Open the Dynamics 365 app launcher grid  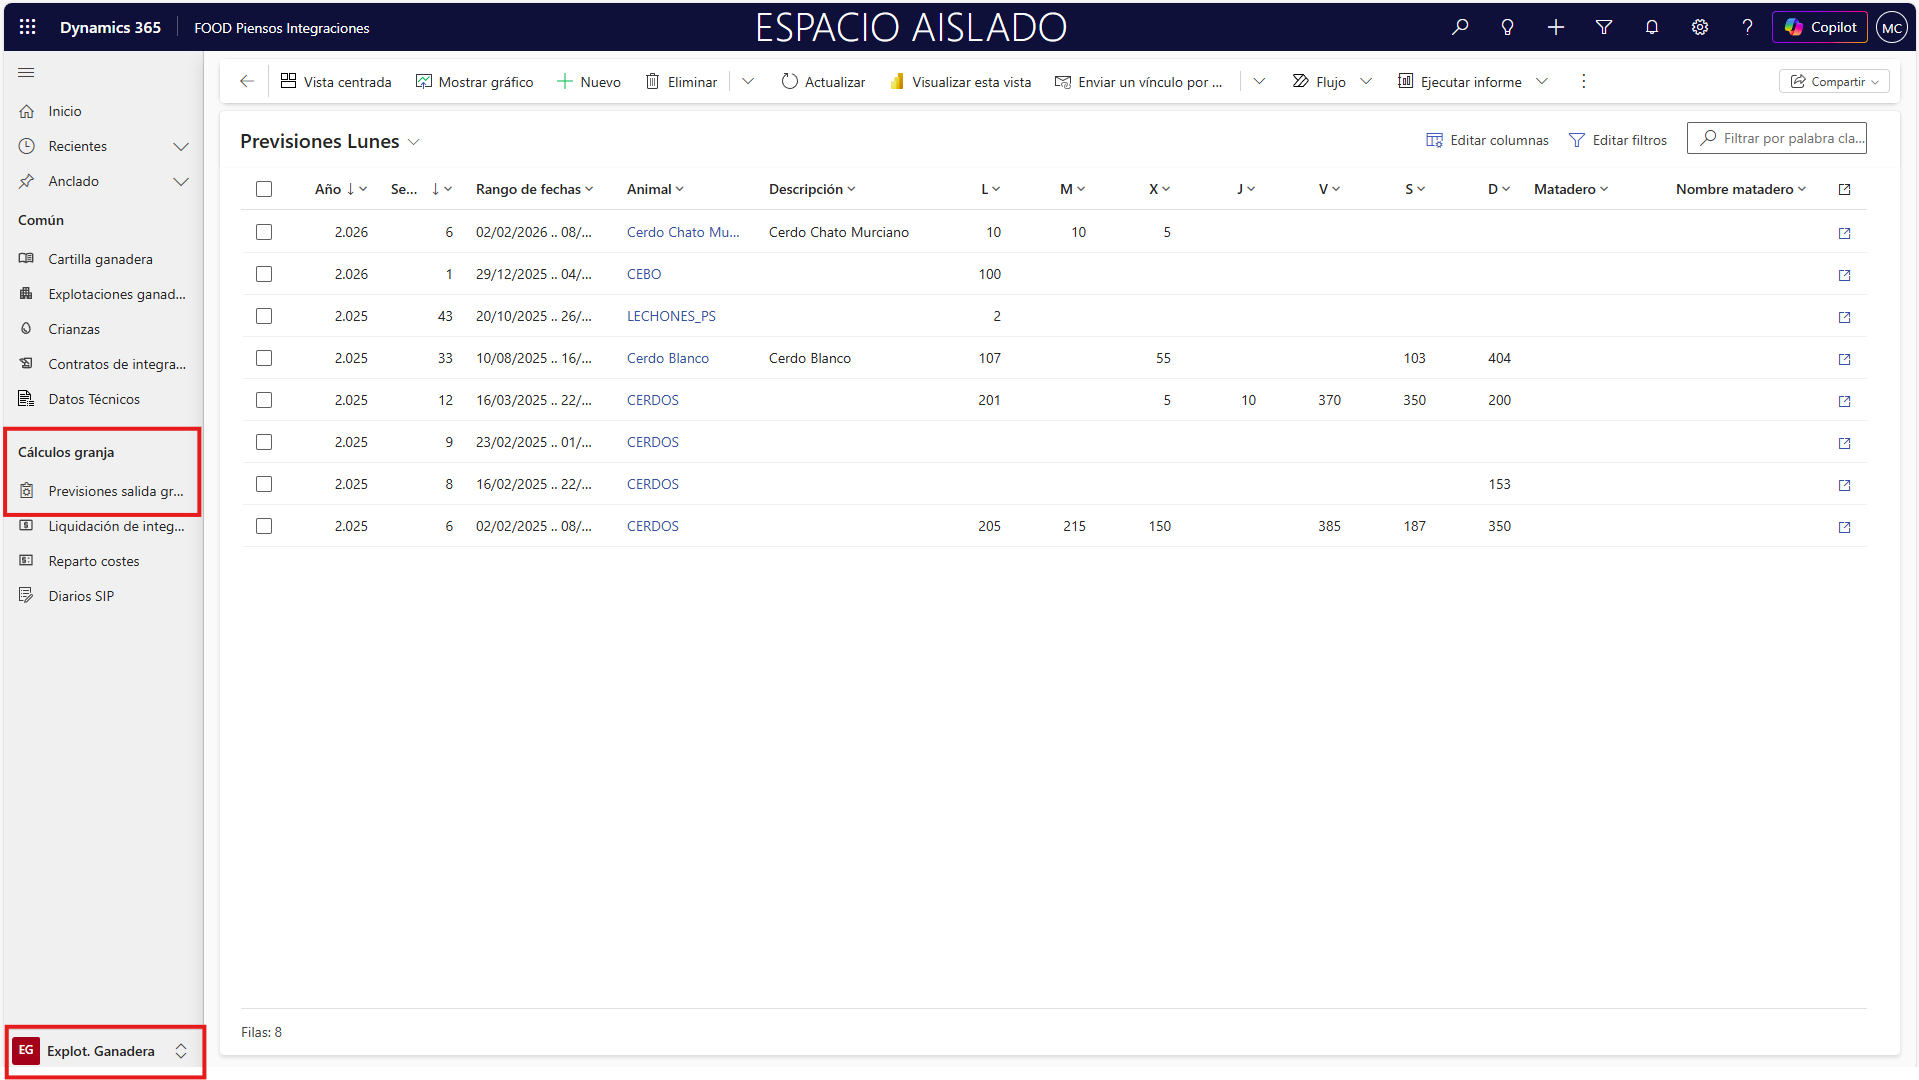pyautogui.click(x=27, y=27)
